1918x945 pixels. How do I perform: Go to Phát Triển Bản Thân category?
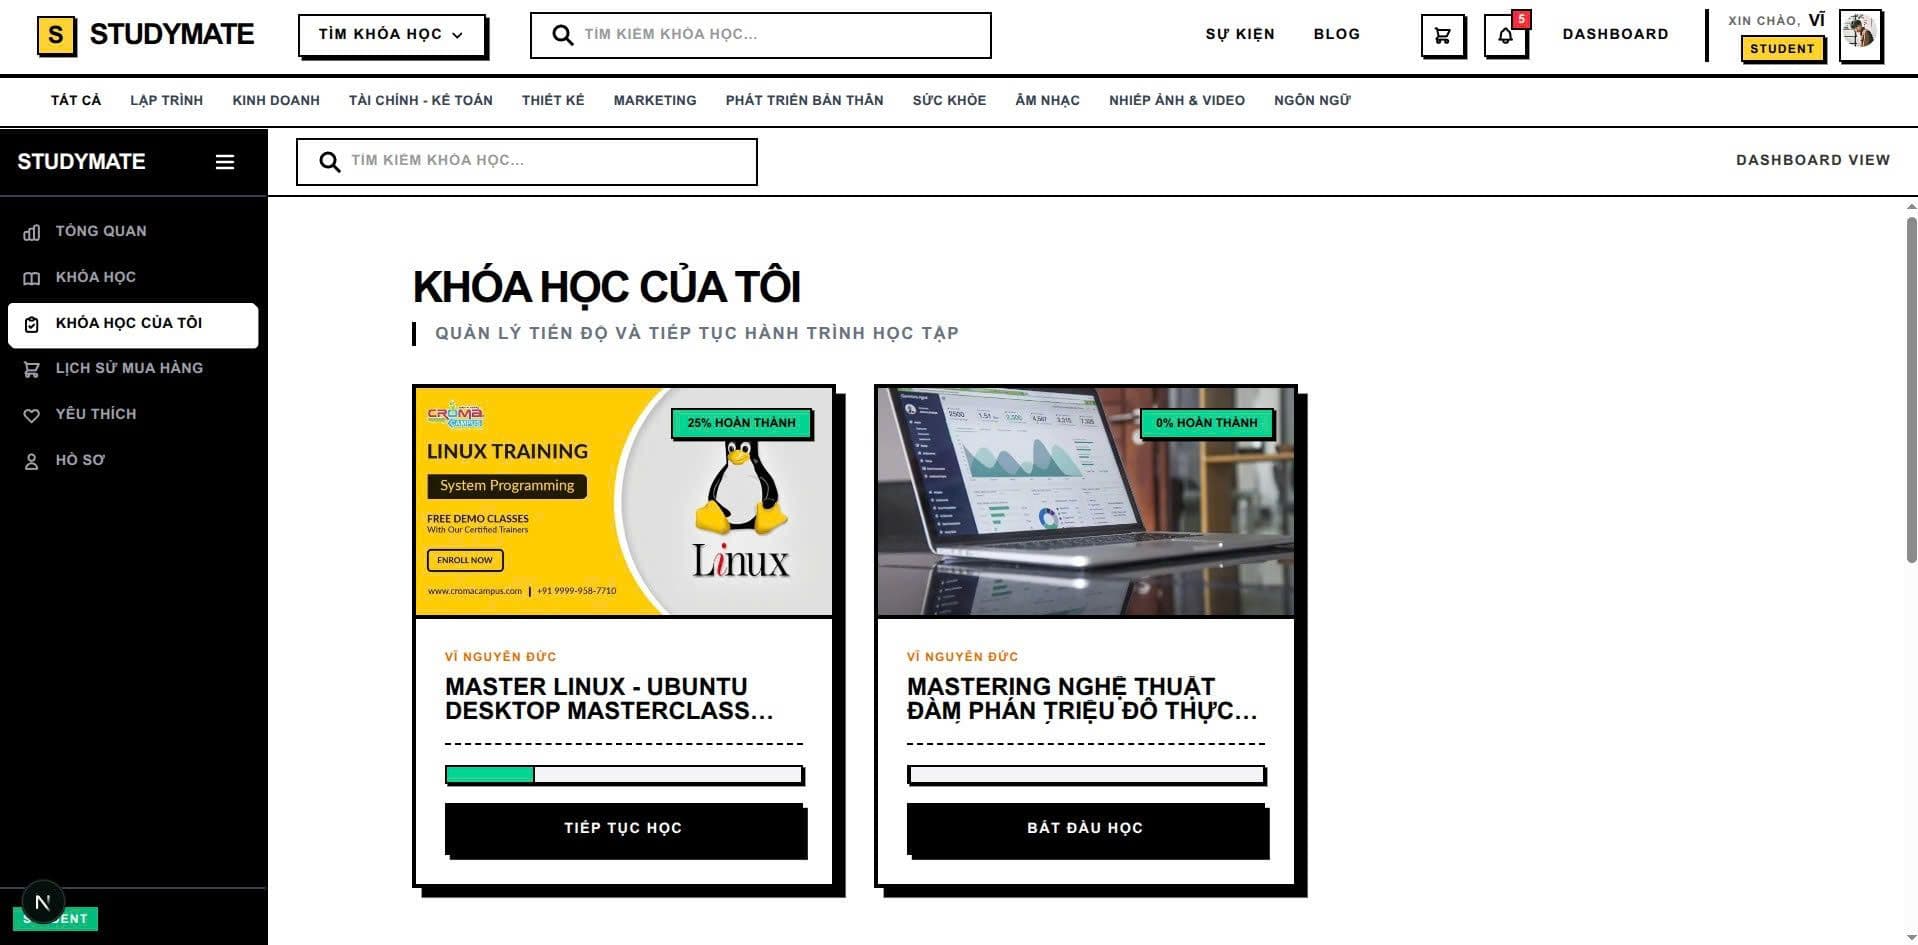click(x=805, y=100)
